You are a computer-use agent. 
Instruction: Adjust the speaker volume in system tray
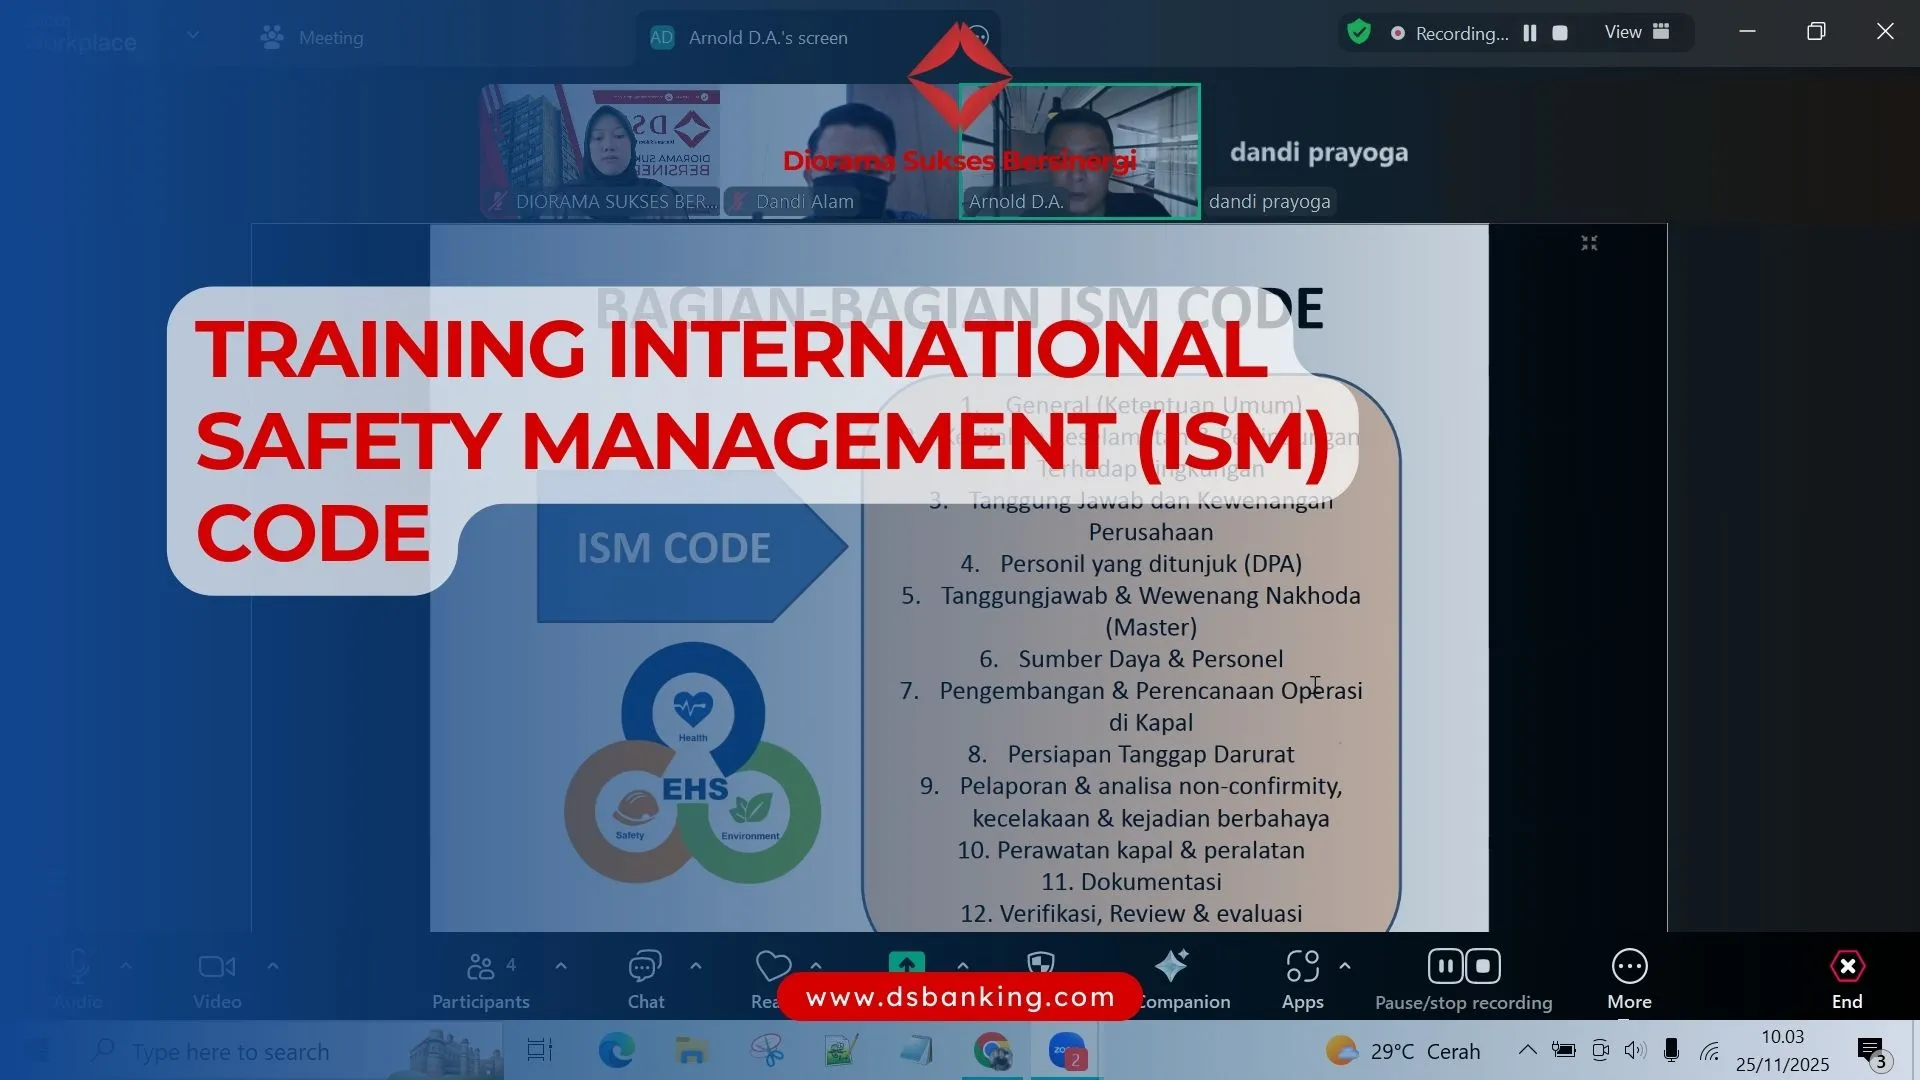(1636, 1051)
